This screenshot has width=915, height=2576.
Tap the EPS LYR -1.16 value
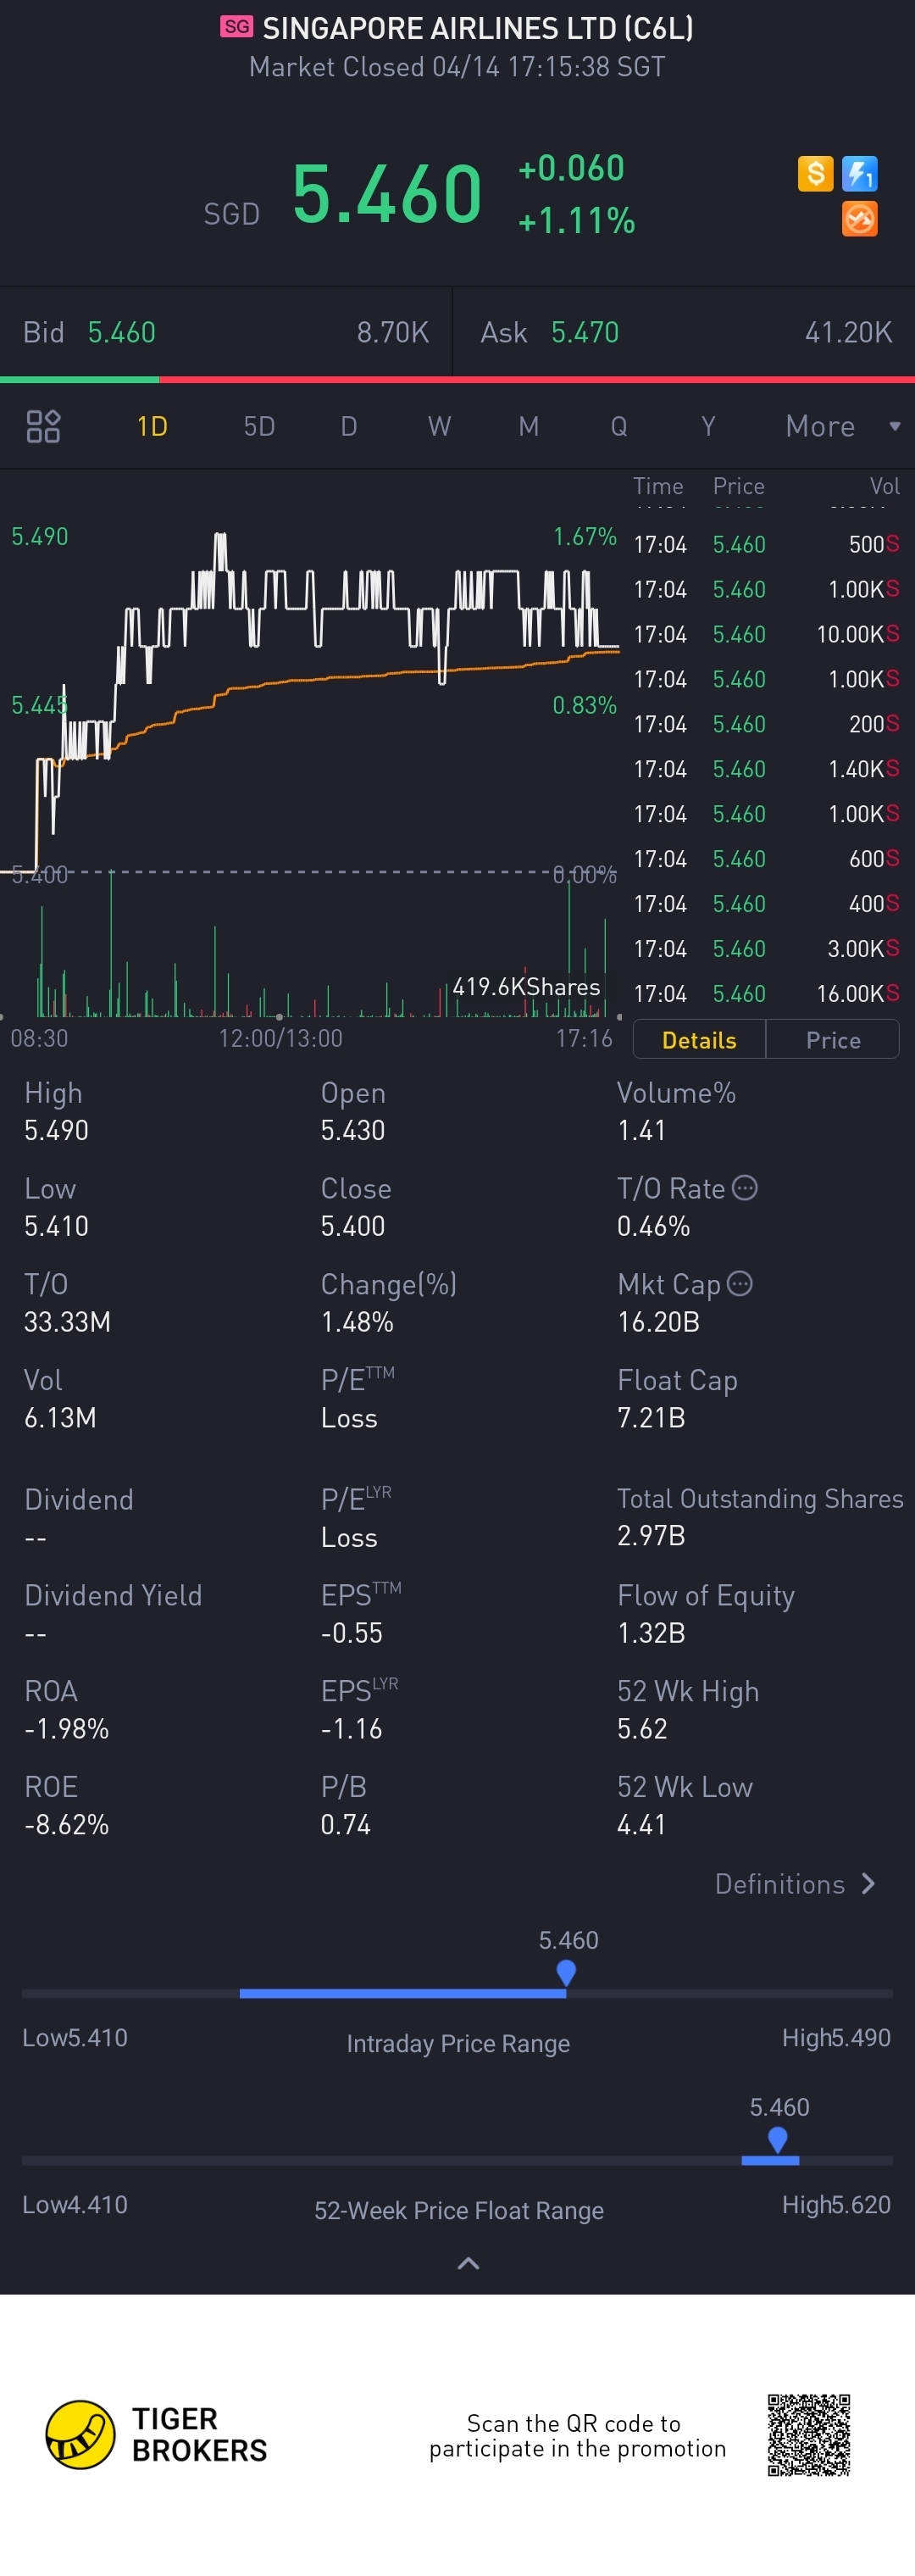click(351, 1728)
